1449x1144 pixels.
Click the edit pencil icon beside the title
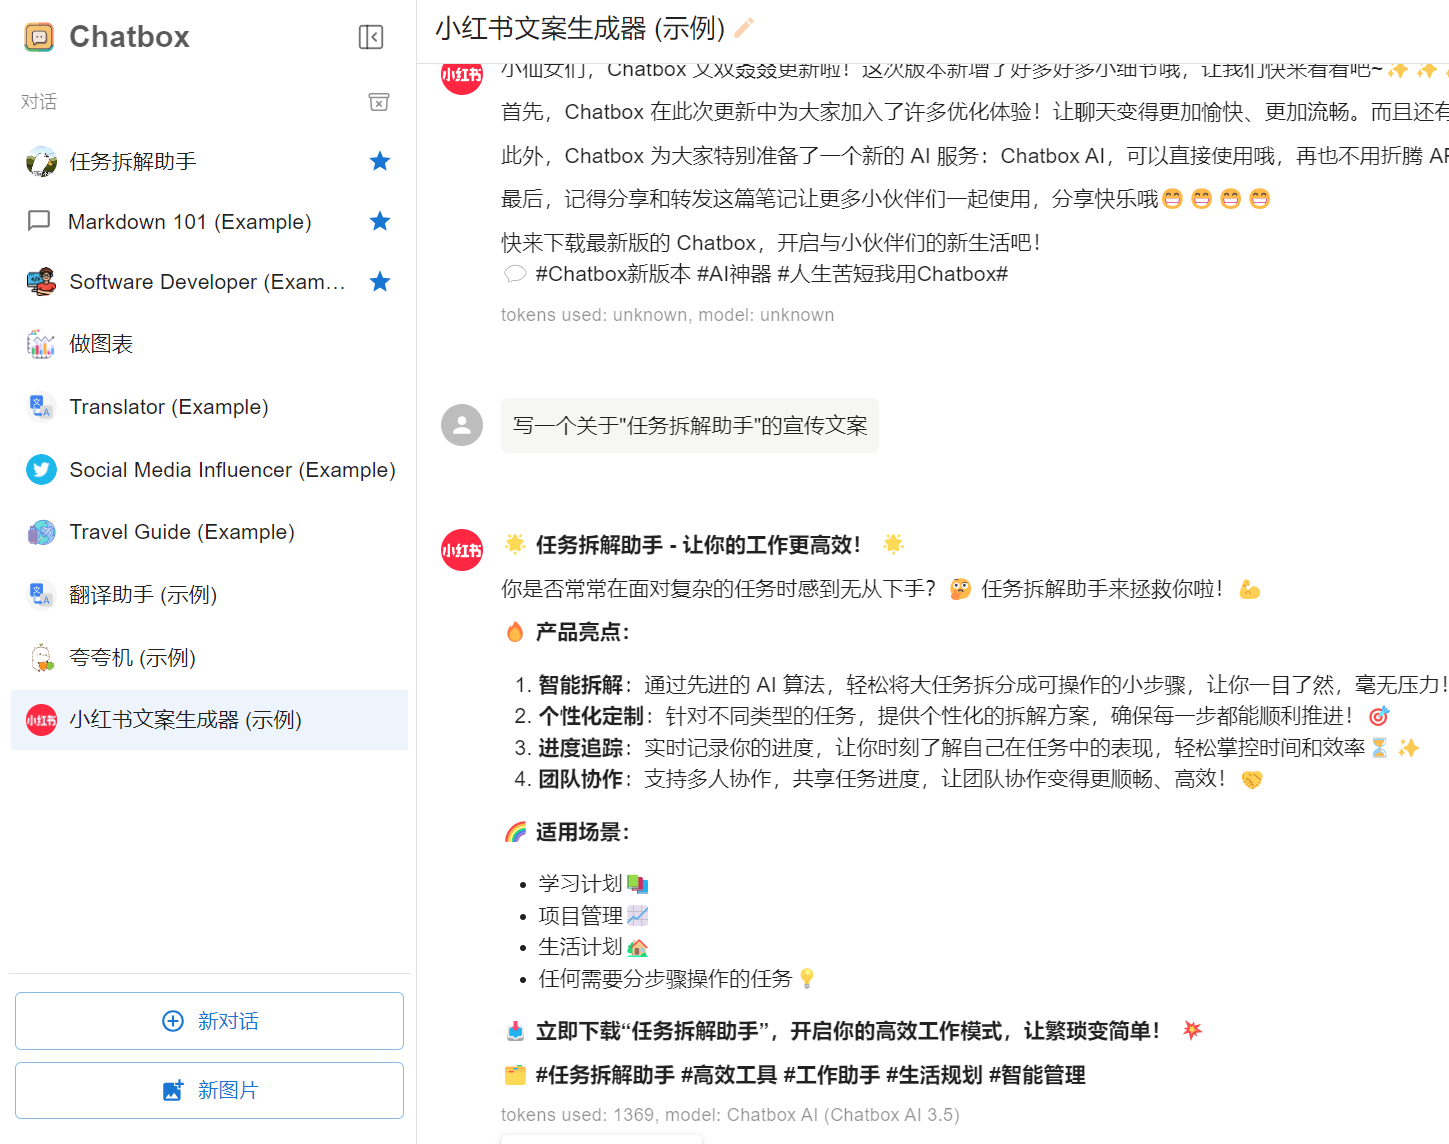click(x=743, y=28)
